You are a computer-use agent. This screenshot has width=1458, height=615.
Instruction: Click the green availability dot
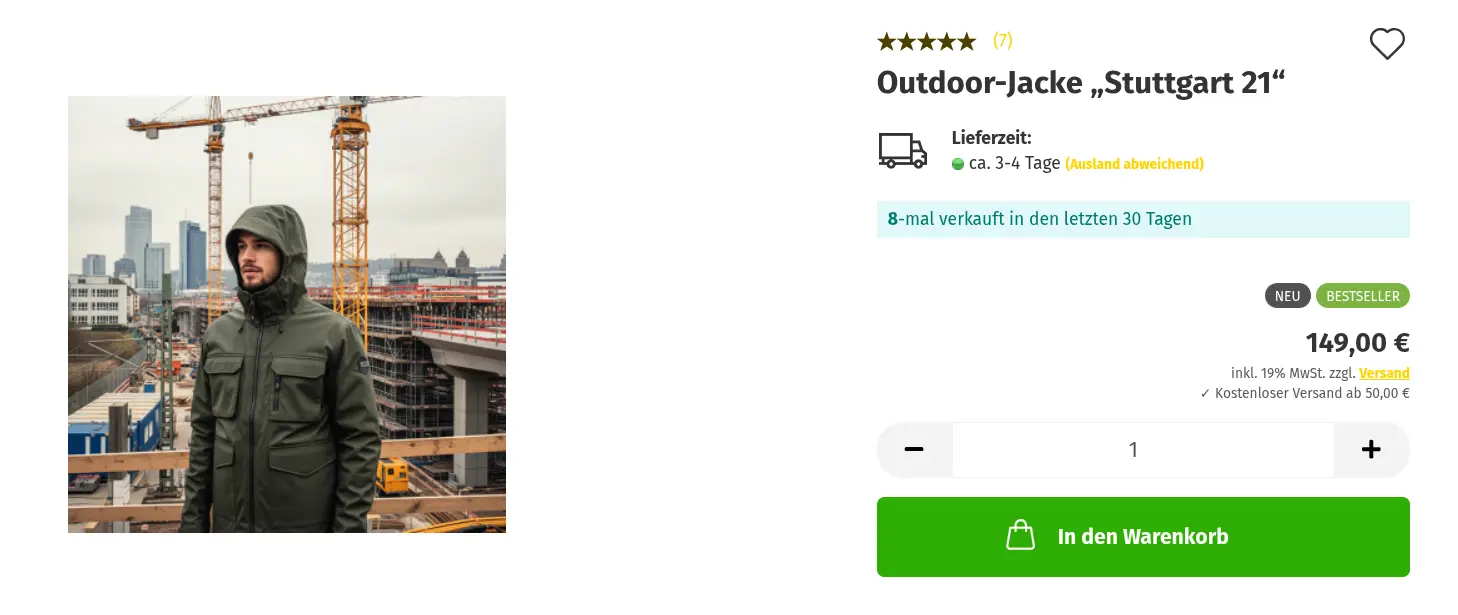(x=958, y=164)
